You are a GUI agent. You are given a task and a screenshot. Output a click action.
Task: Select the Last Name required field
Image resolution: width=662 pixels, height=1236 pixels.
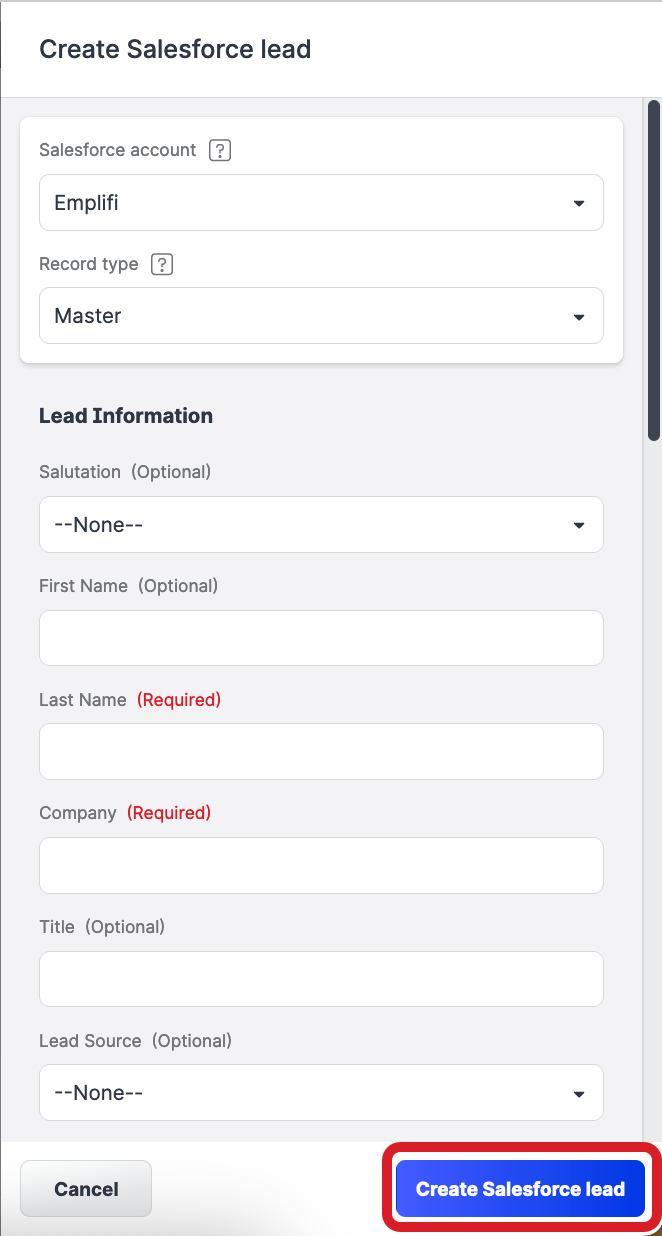pos(320,751)
